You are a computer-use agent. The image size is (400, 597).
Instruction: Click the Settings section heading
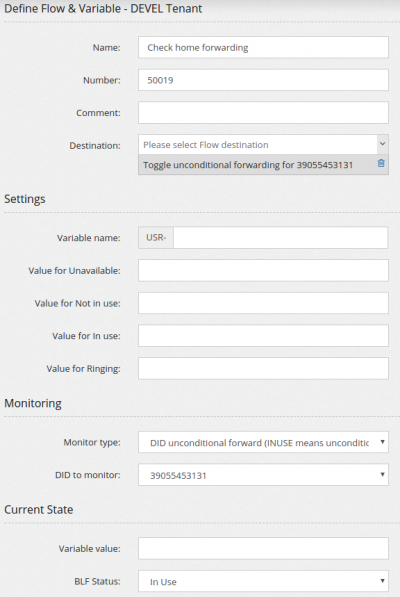coord(25,199)
